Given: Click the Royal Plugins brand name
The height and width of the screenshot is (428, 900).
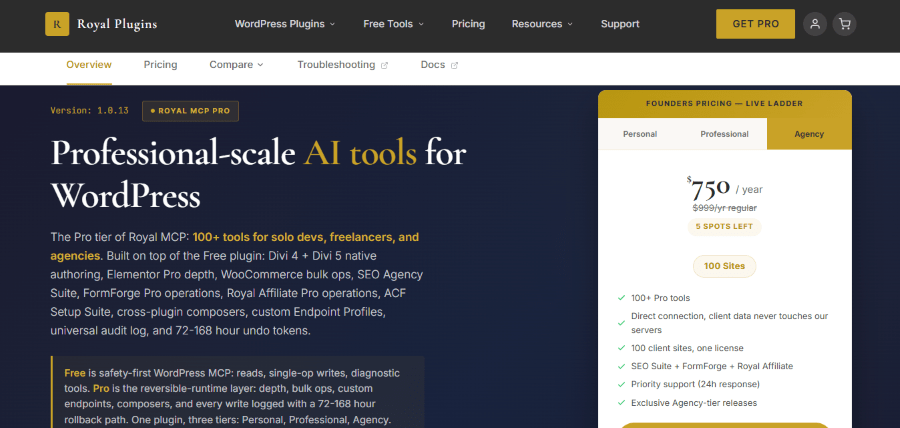Looking at the screenshot, I should point(117,24).
